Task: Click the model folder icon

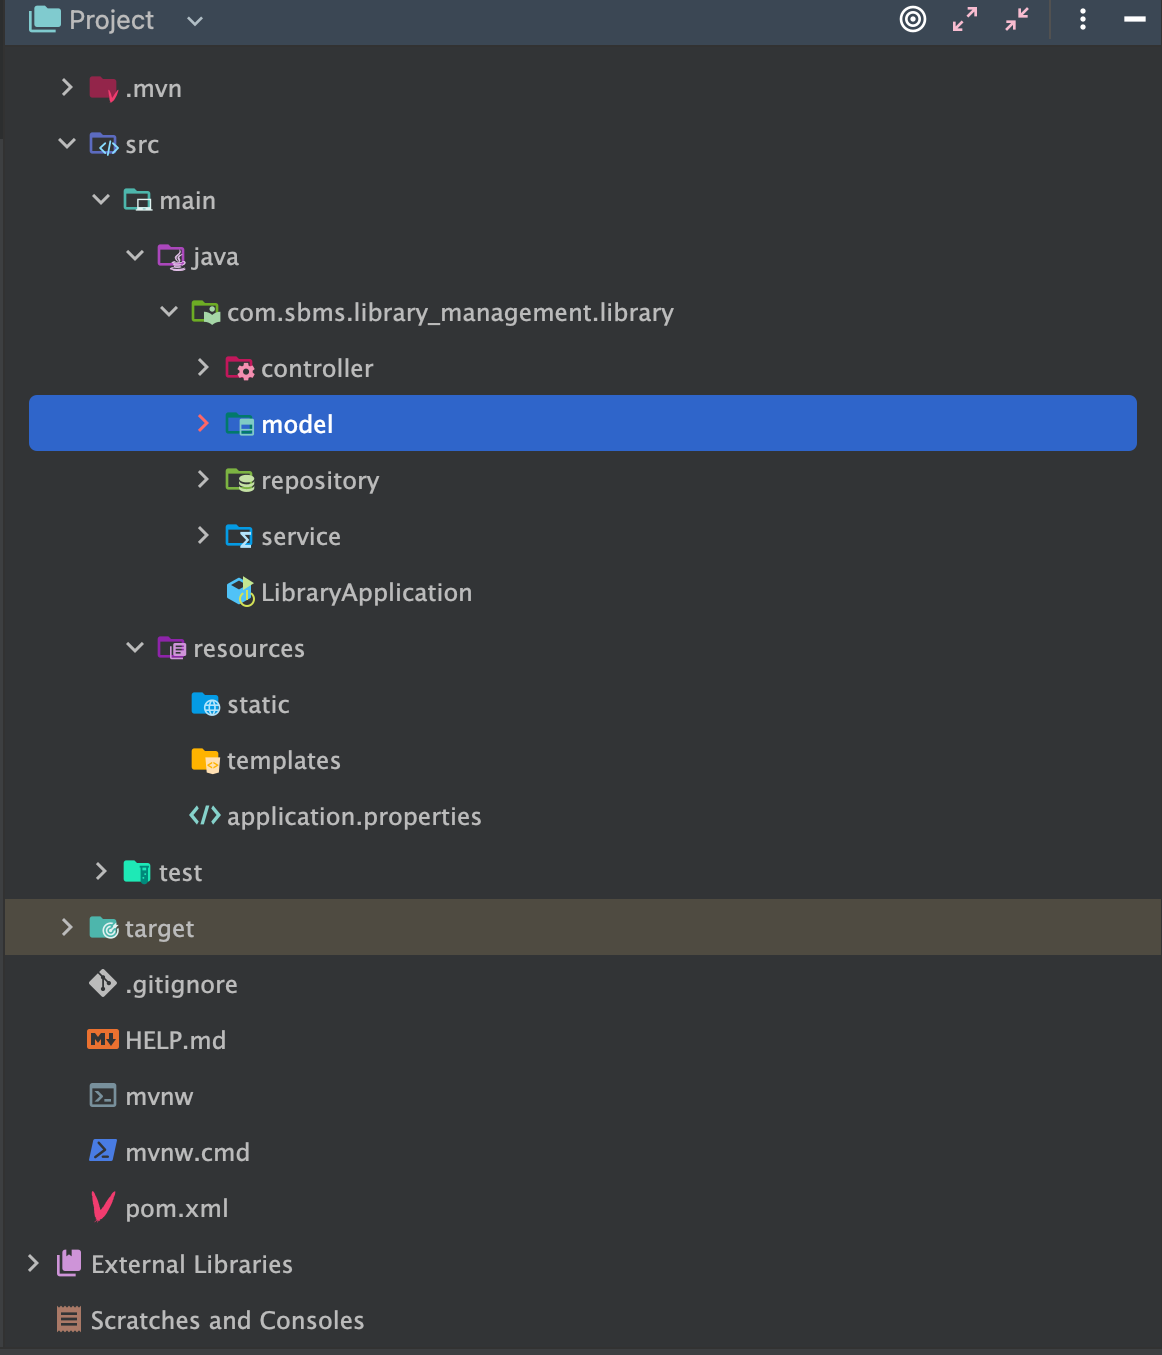Action: click(240, 425)
